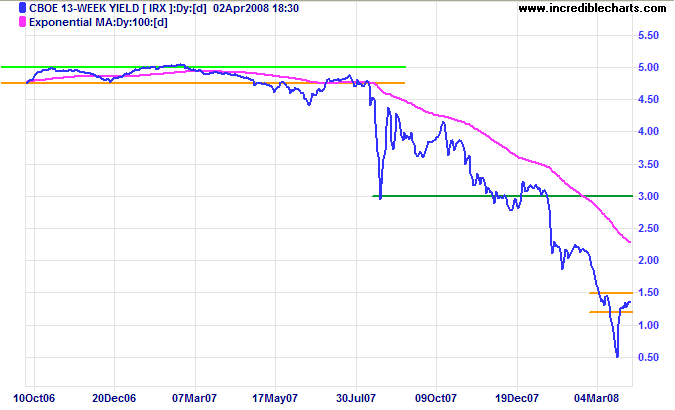Click the 5.00 y-axis label
675x410 pixels.
(x=648, y=67)
